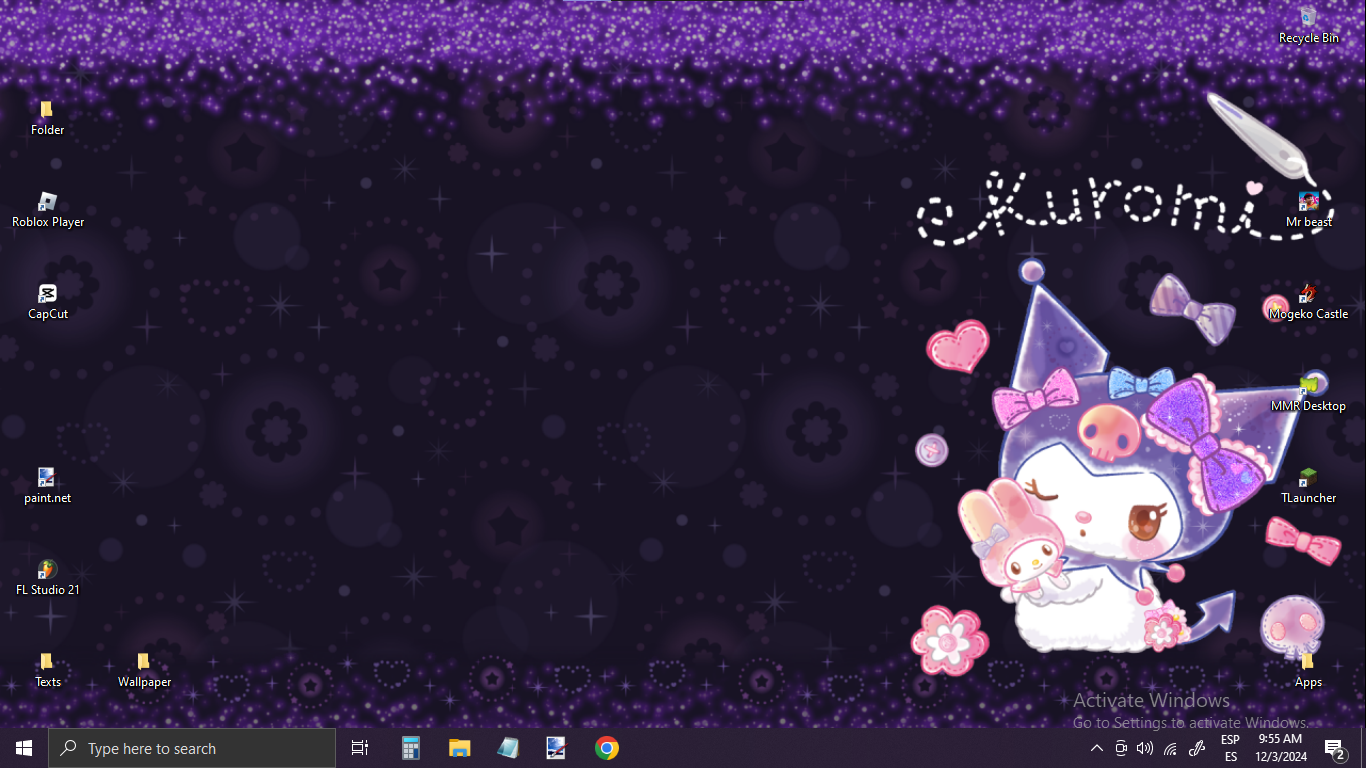Select the Texts folder on desktop
This screenshot has height=768, width=1366.
click(x=47, y=669)
